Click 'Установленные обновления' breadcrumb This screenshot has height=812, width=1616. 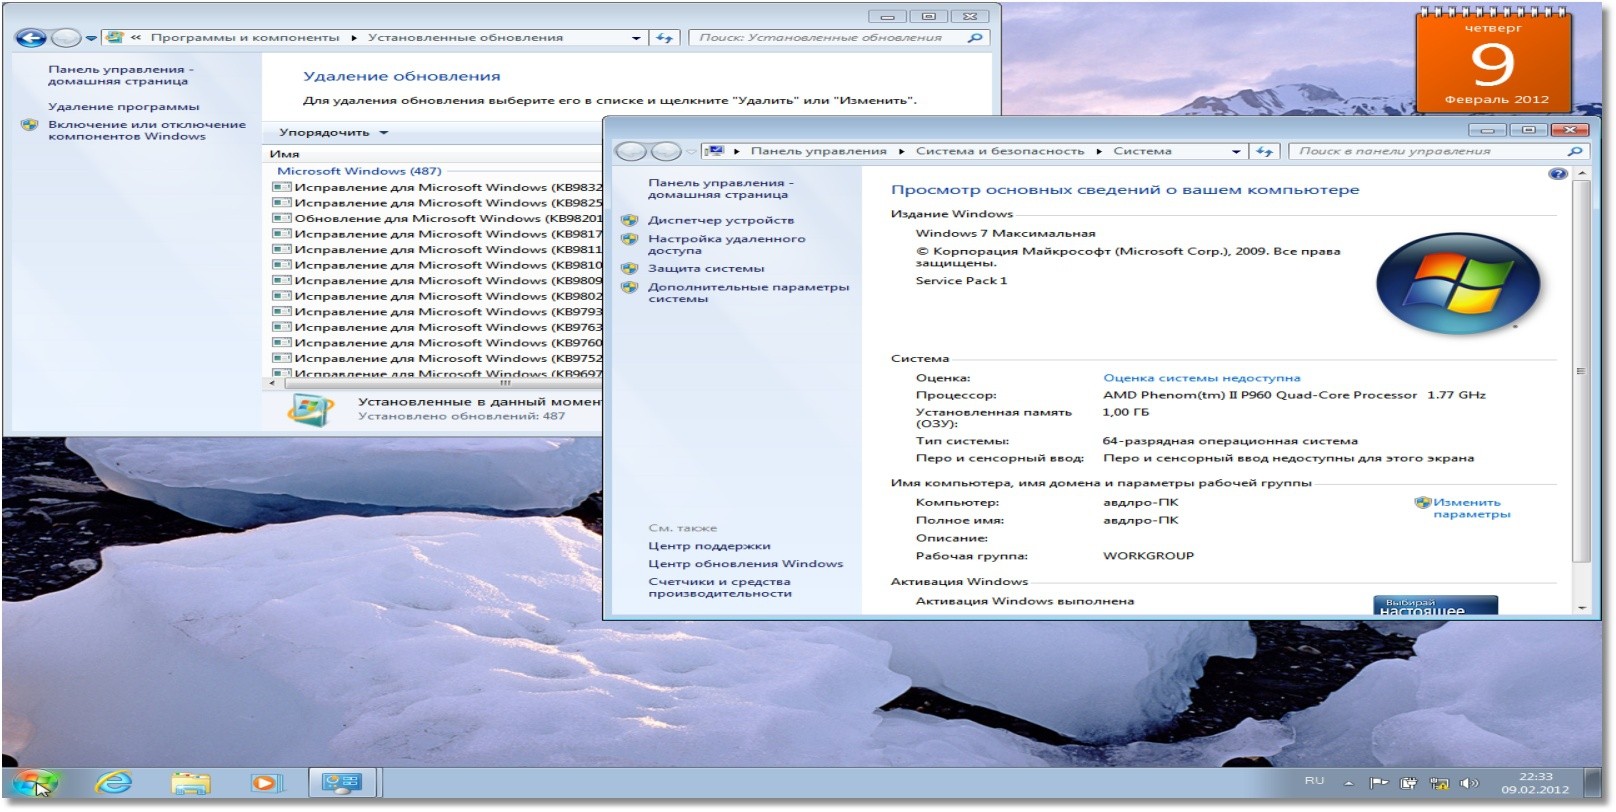pos(465,38)
